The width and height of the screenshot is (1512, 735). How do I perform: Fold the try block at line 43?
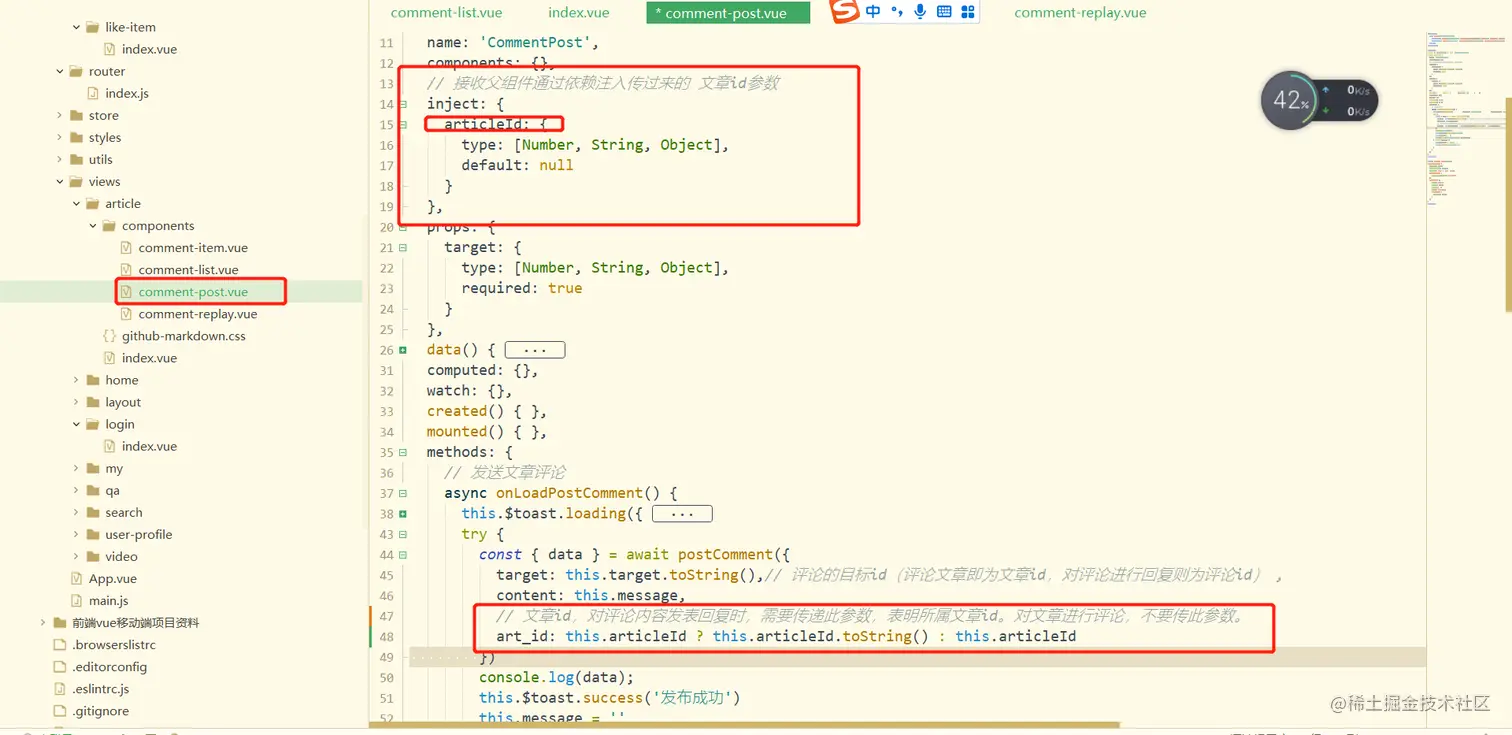403,534
